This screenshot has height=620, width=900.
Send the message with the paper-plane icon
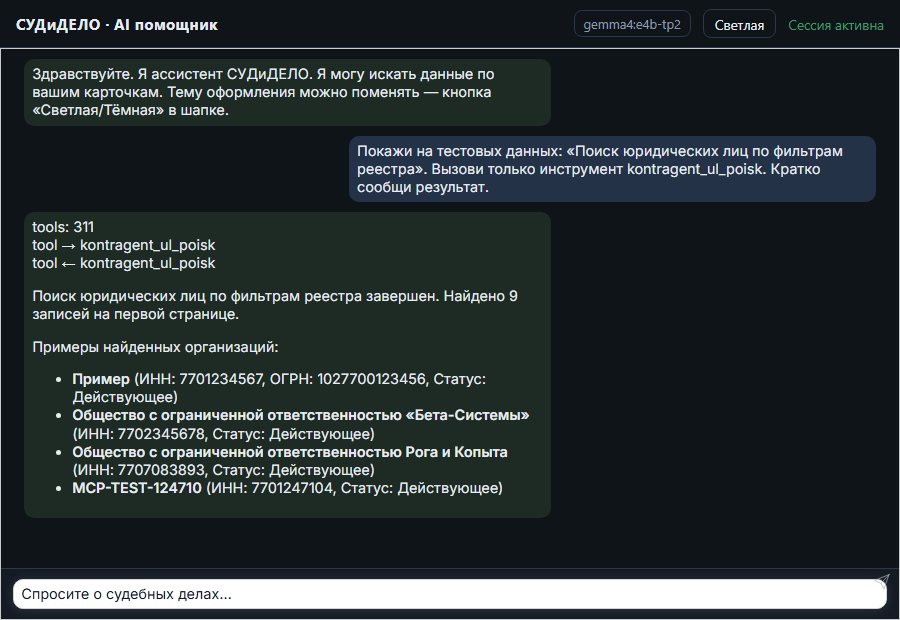pyautogui.click(x=882, y=580)
